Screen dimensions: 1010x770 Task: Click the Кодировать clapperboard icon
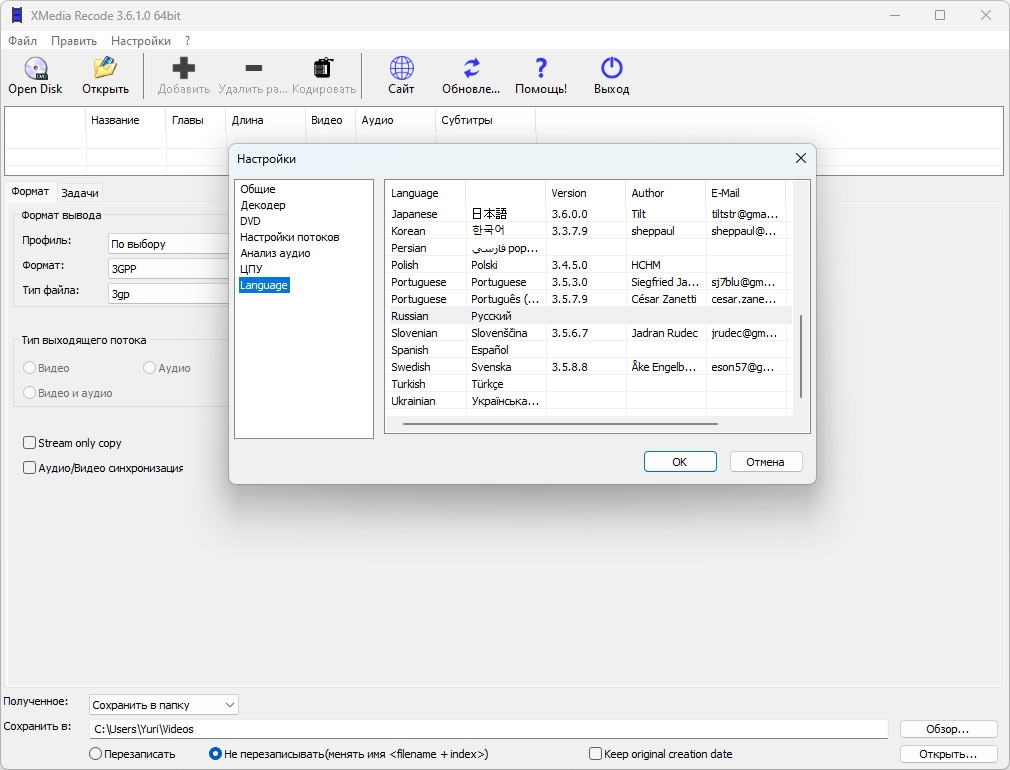tap(324, 69)
